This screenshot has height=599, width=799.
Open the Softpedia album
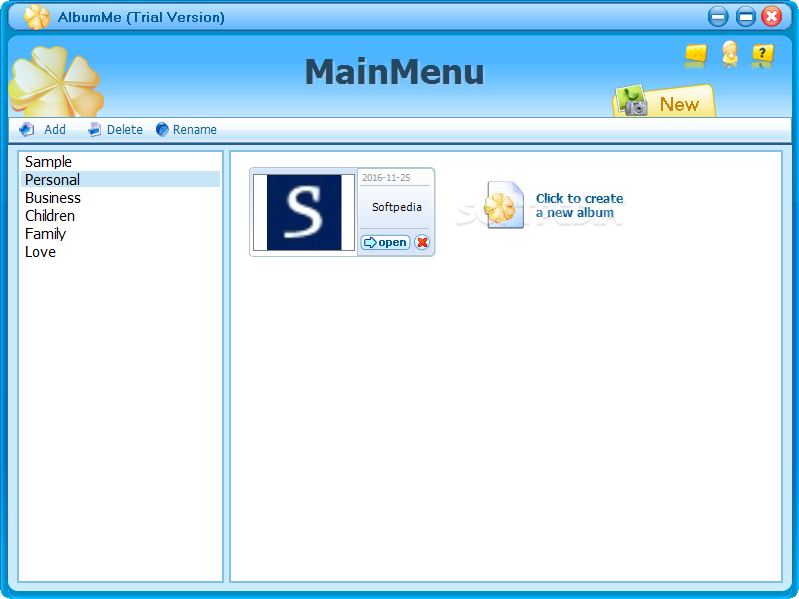(x=386, y=242)
